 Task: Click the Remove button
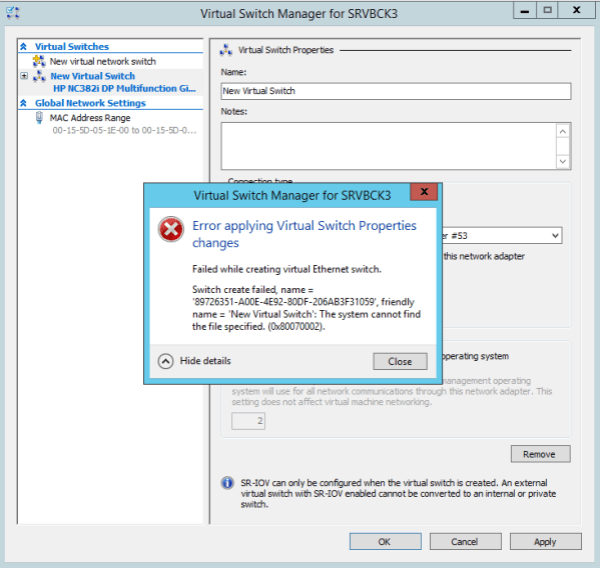(540, 454)
